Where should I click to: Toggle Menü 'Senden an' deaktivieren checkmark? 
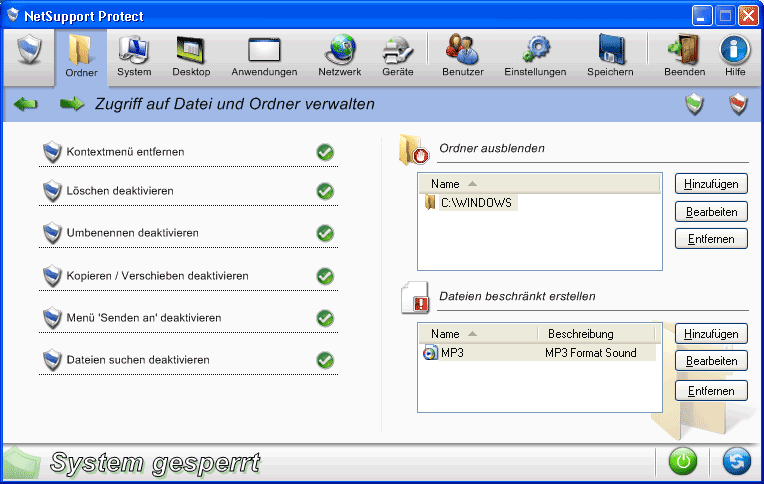[325, 318]
